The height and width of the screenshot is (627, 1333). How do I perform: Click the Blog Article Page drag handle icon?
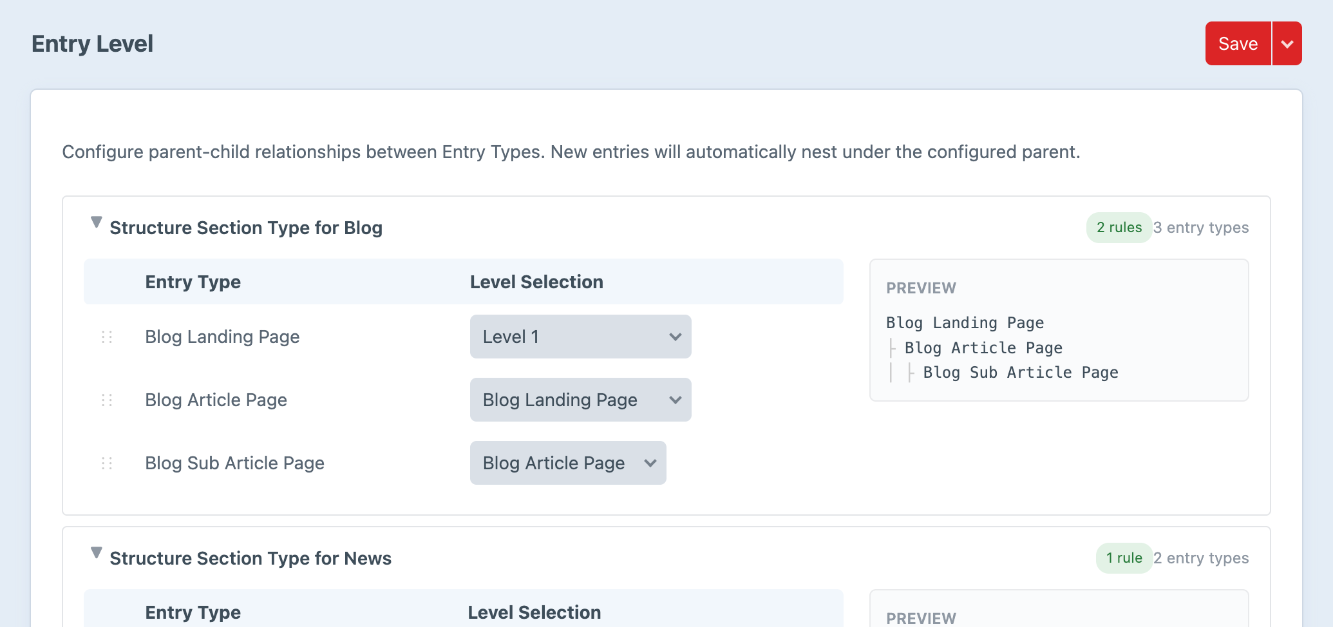click(107, 399)
